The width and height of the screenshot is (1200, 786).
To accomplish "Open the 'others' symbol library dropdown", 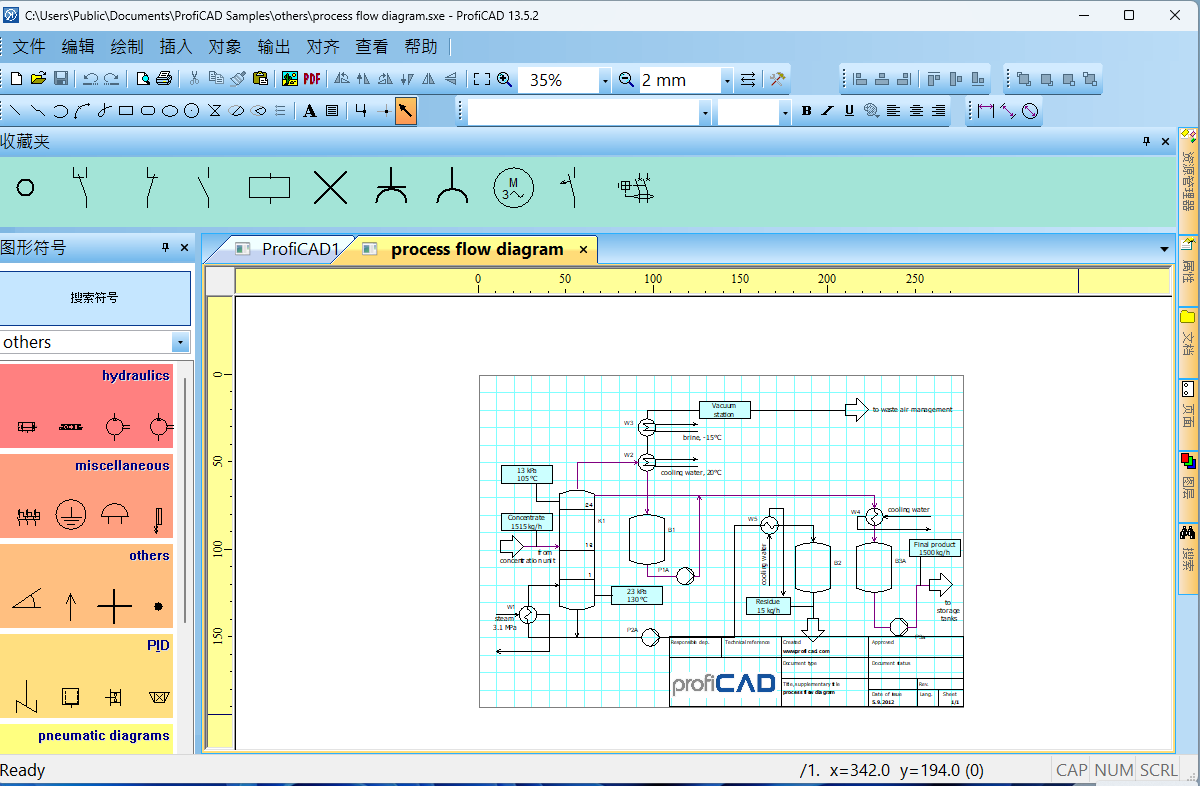I will click(180, 342).
